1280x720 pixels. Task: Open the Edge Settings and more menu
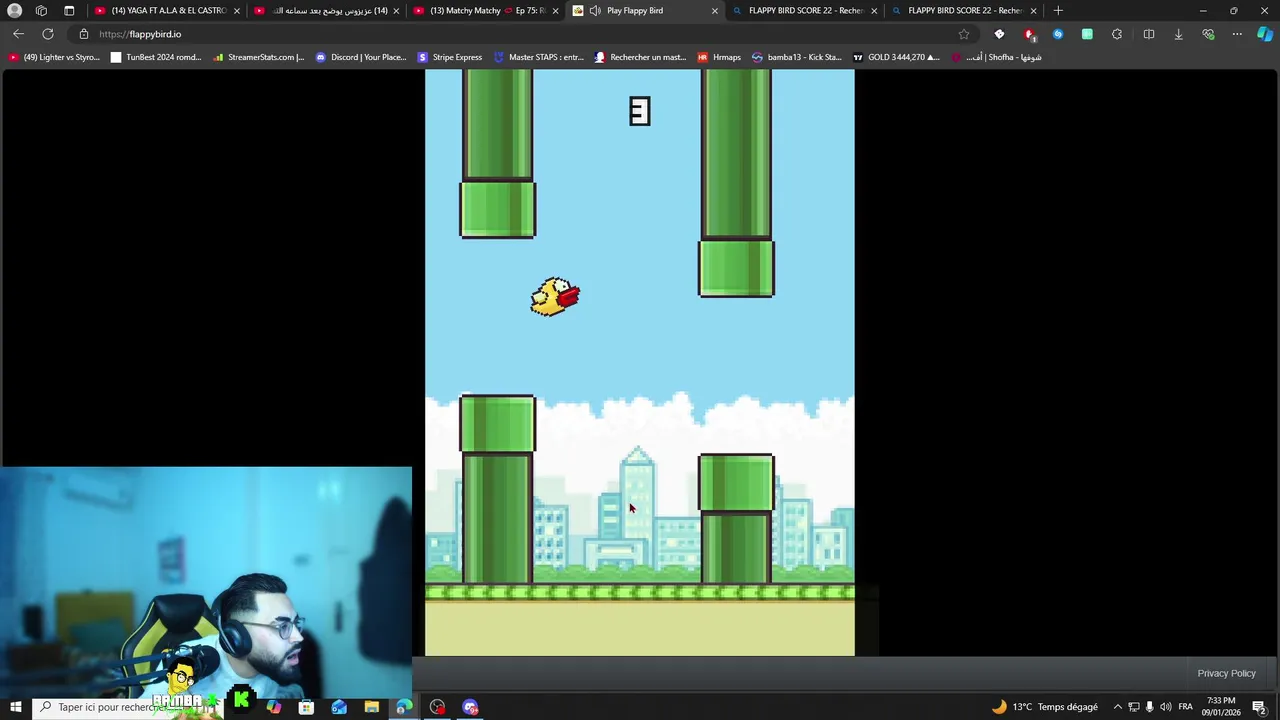pyautogui.click(x=1237, y=34)
